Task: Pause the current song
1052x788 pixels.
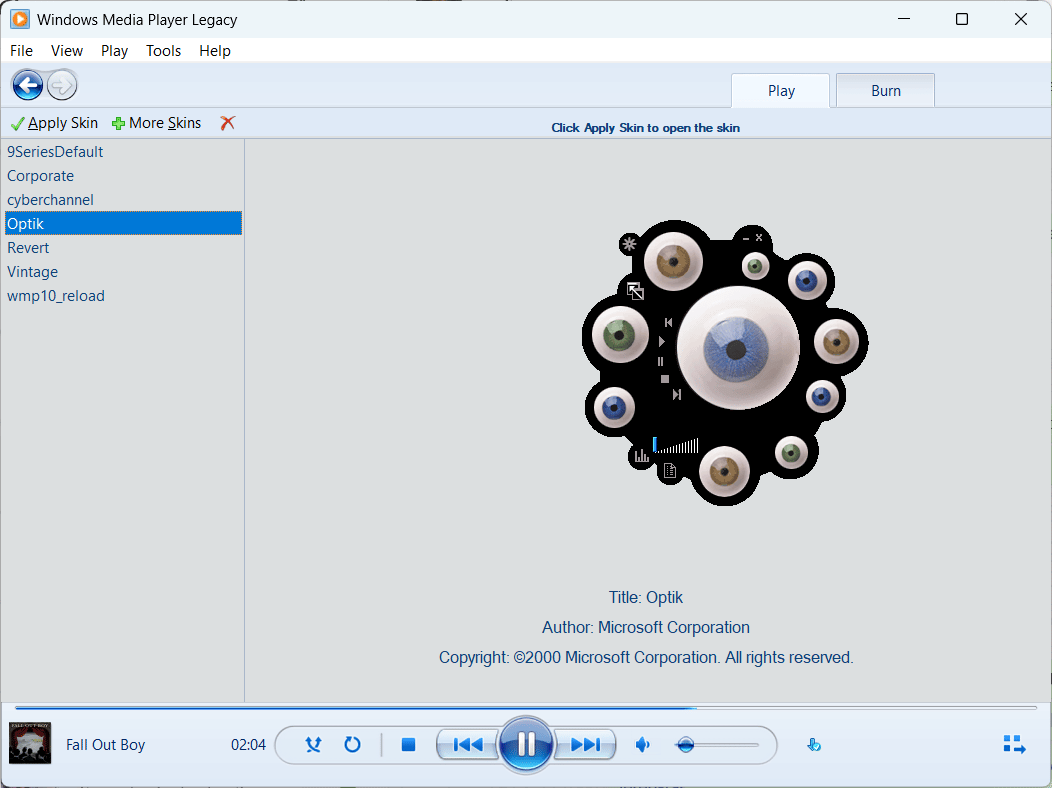Action: point(526,744)
